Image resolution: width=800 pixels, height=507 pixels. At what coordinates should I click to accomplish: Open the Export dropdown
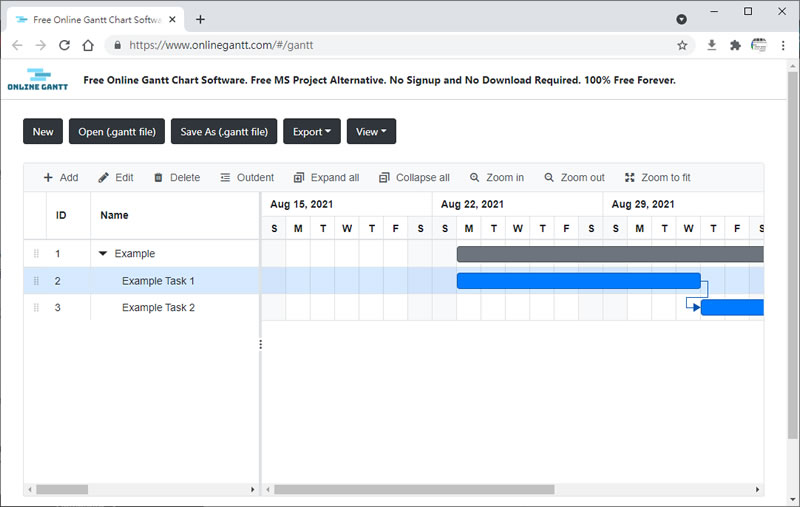(x=312, y=132)
